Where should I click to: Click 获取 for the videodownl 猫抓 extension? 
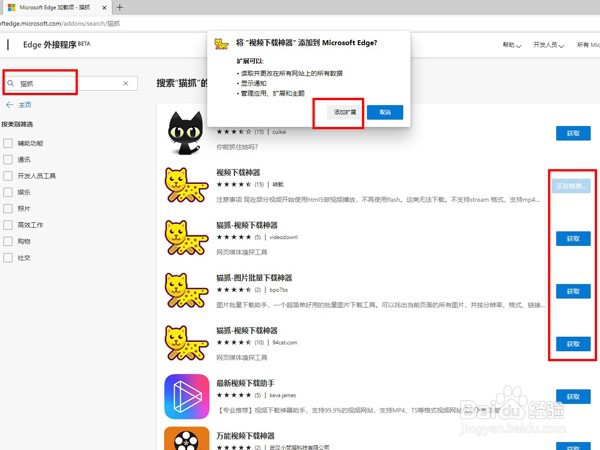[x=573, y=239]
